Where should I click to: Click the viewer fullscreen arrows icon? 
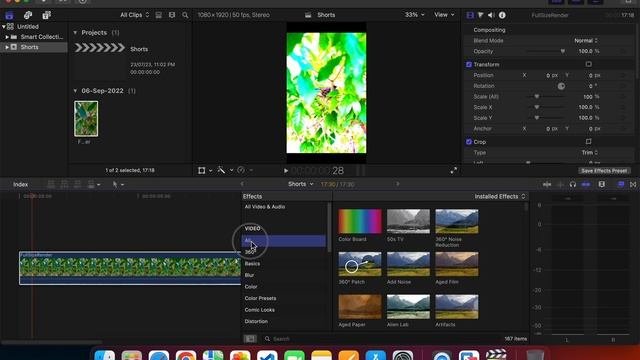453,171
